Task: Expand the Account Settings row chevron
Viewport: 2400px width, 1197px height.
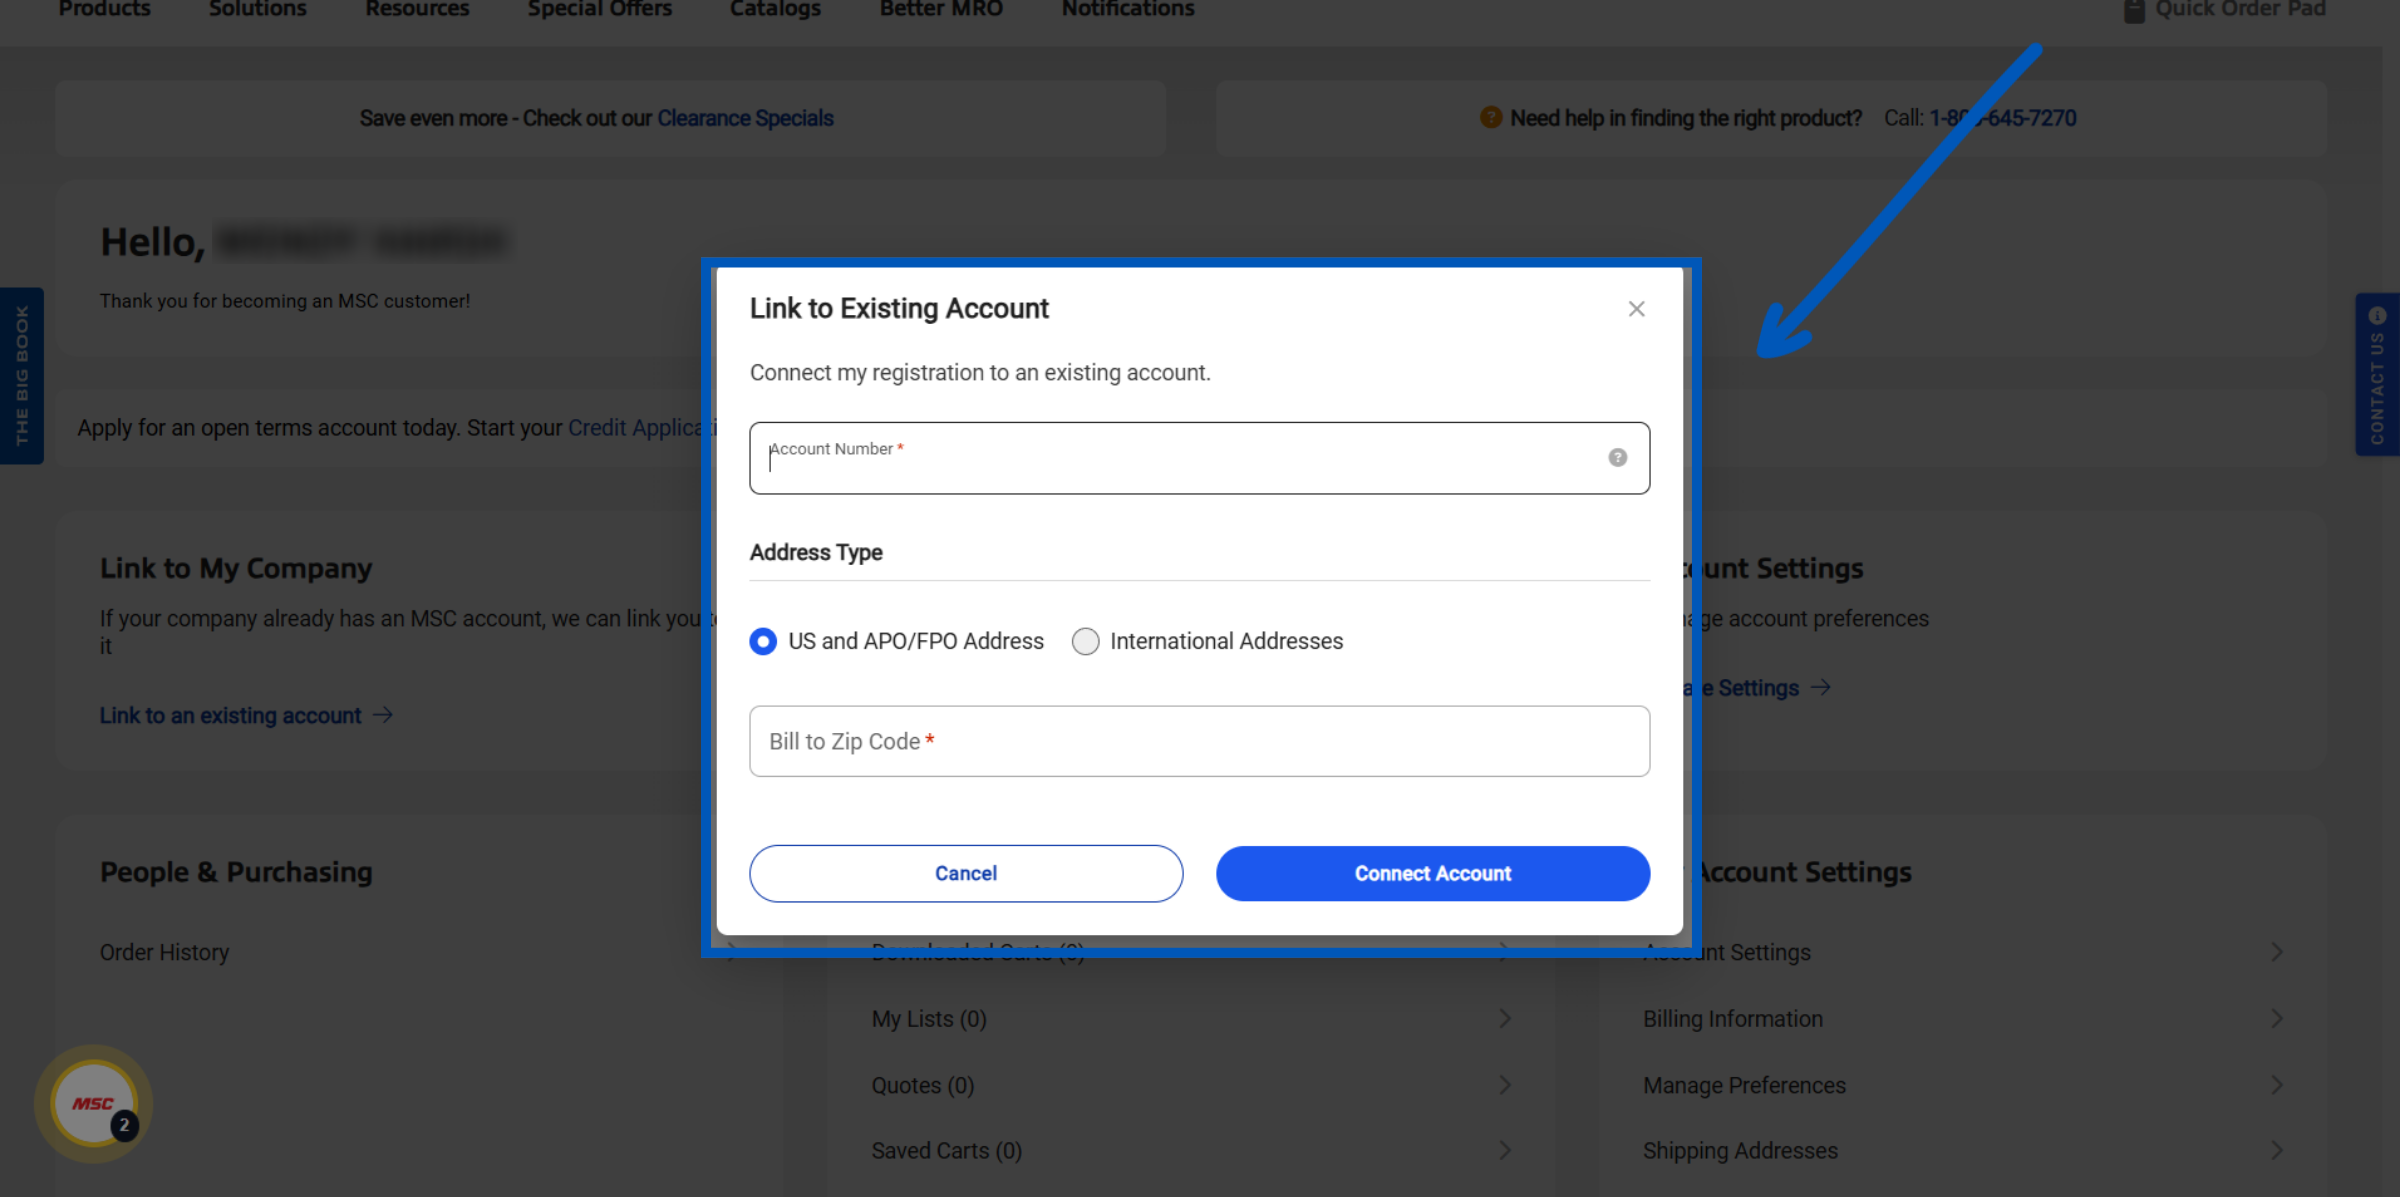Action: pos(2277,952)
